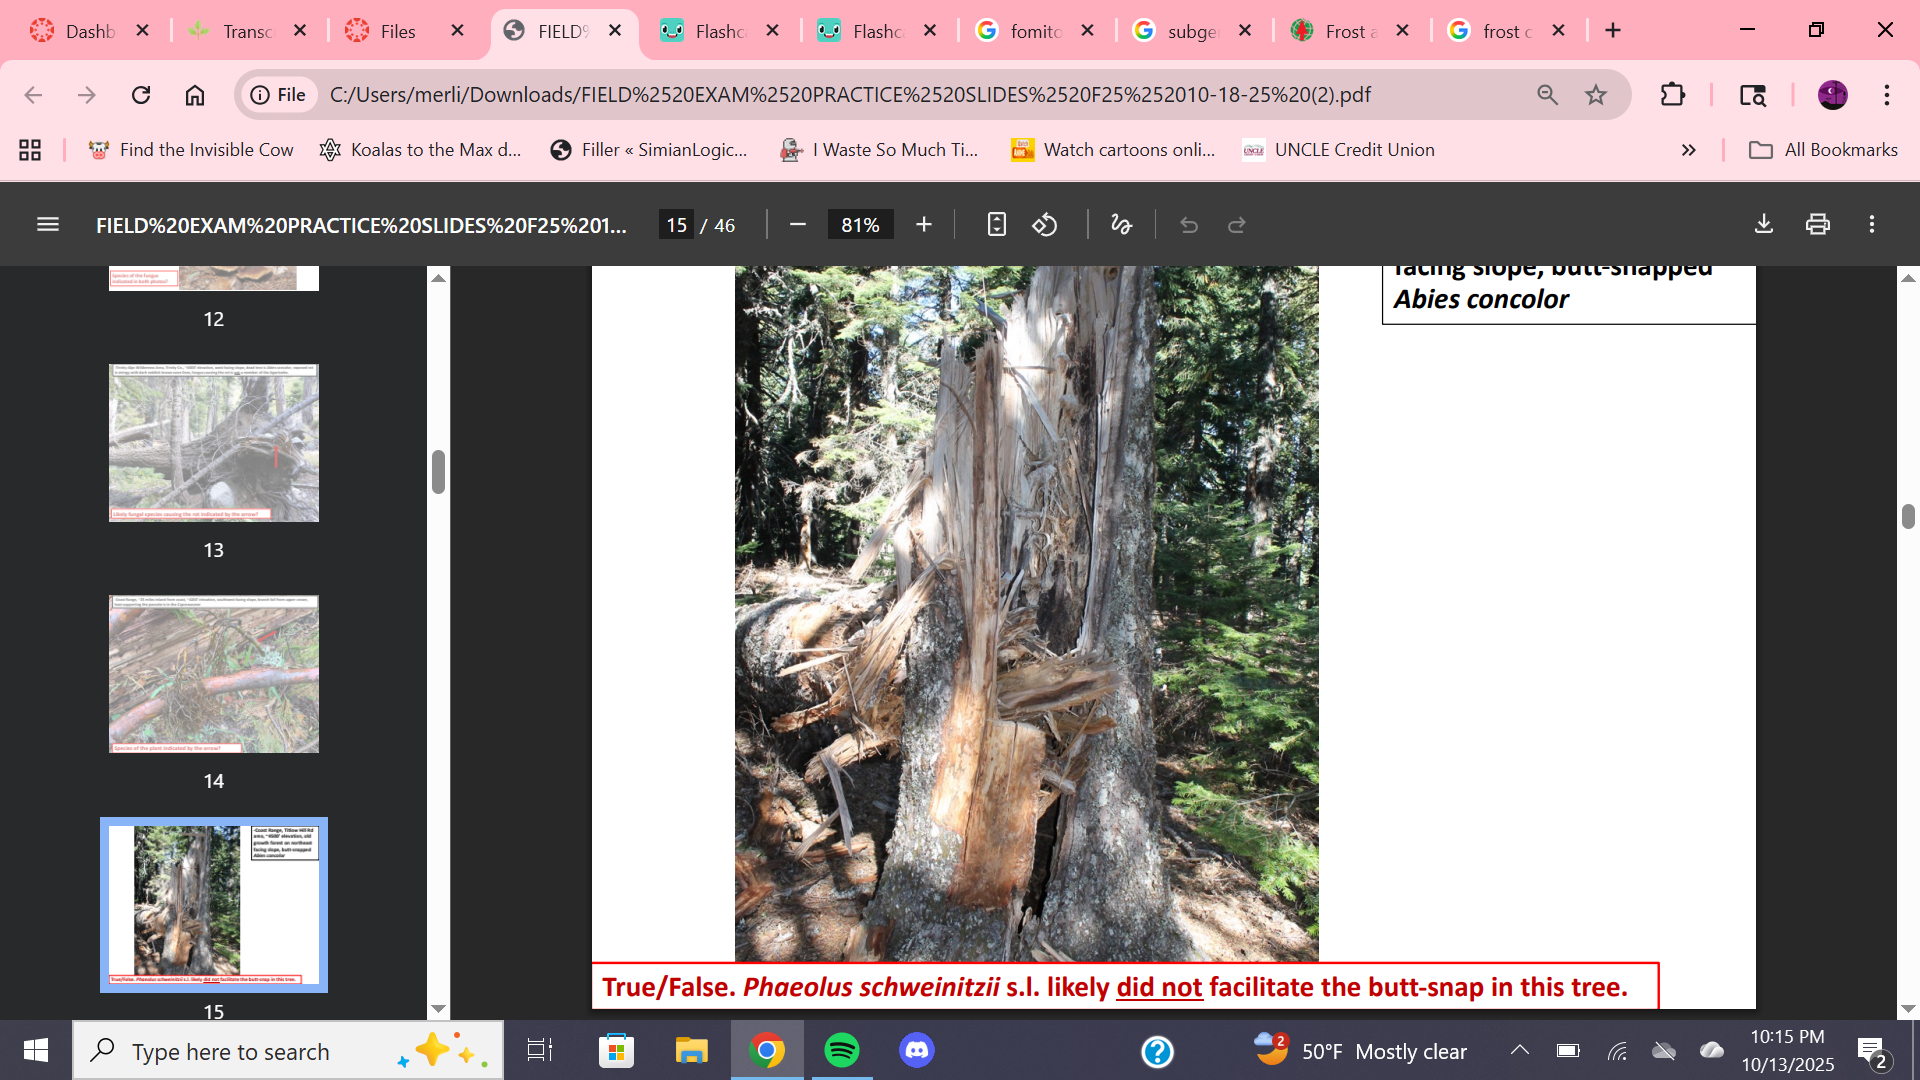The image size is (1920, 1080).
Task: Open the UNCLE Credit Union bookmark
Action: coord(1338,150)
